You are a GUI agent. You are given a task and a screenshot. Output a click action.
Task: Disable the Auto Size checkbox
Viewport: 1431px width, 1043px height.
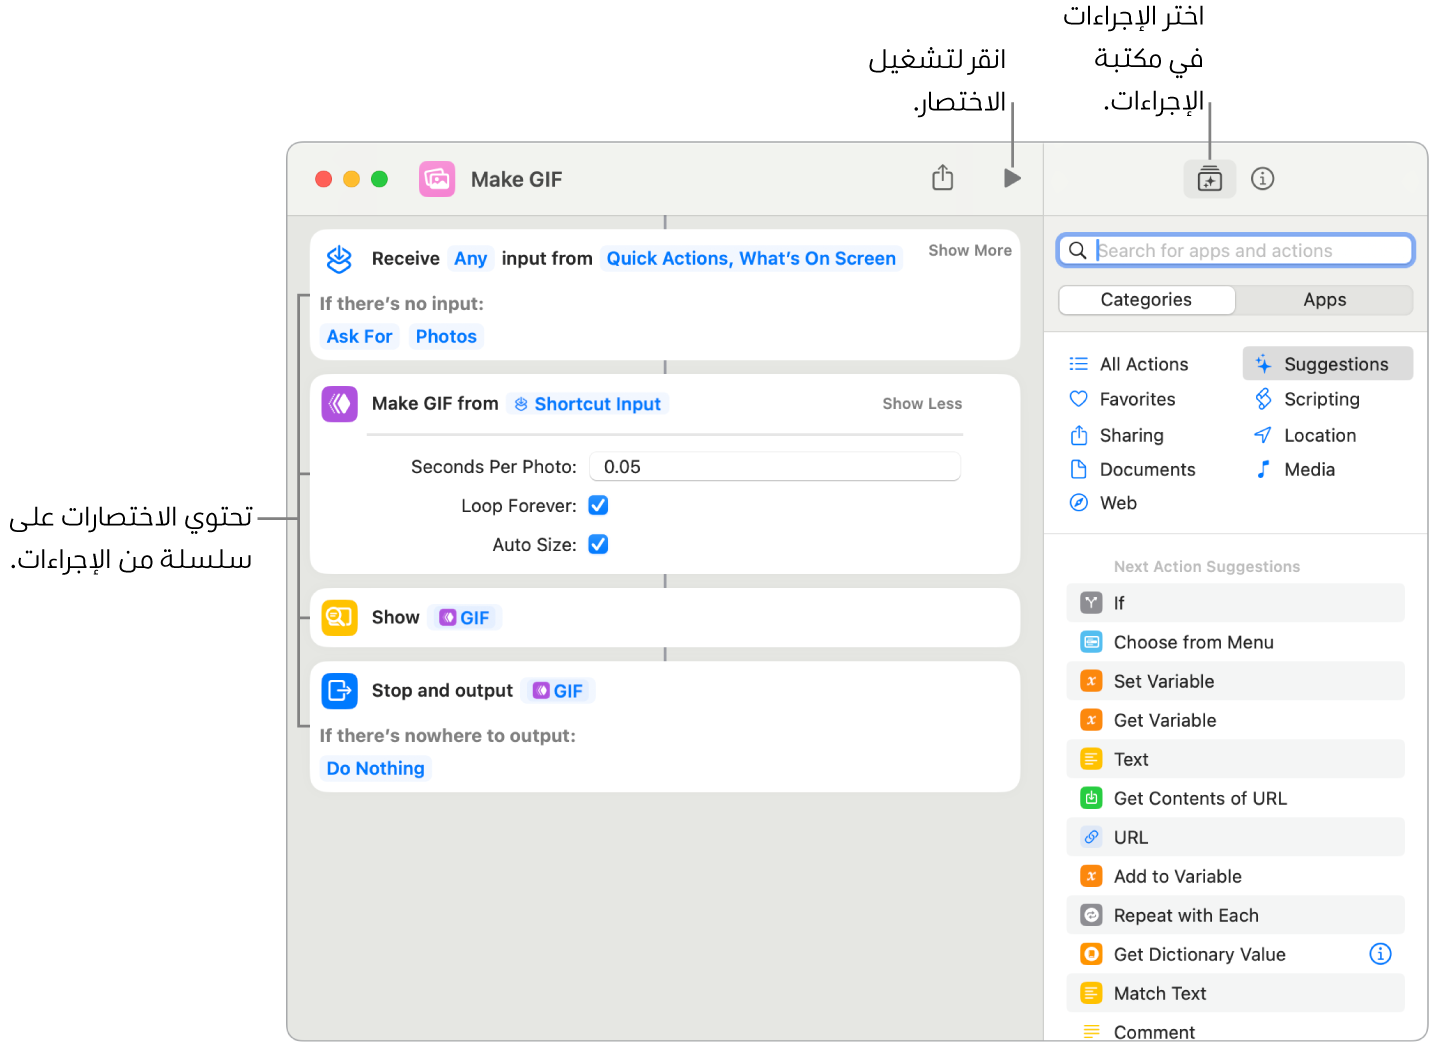coord(598,544)
